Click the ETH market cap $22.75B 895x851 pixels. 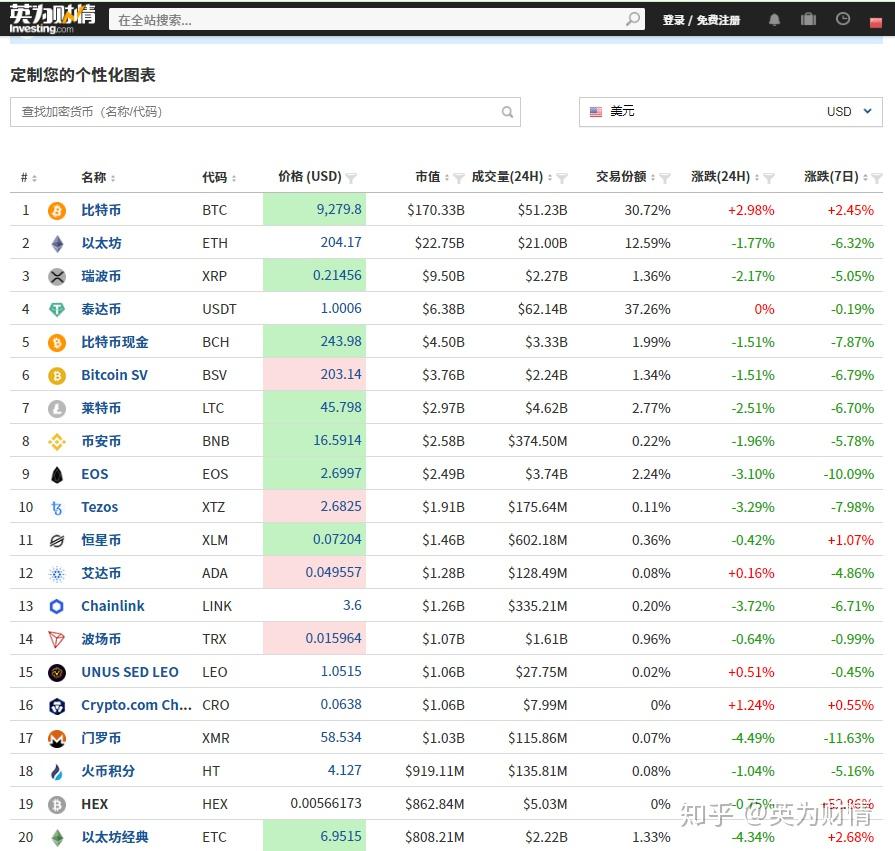point(440,243)
